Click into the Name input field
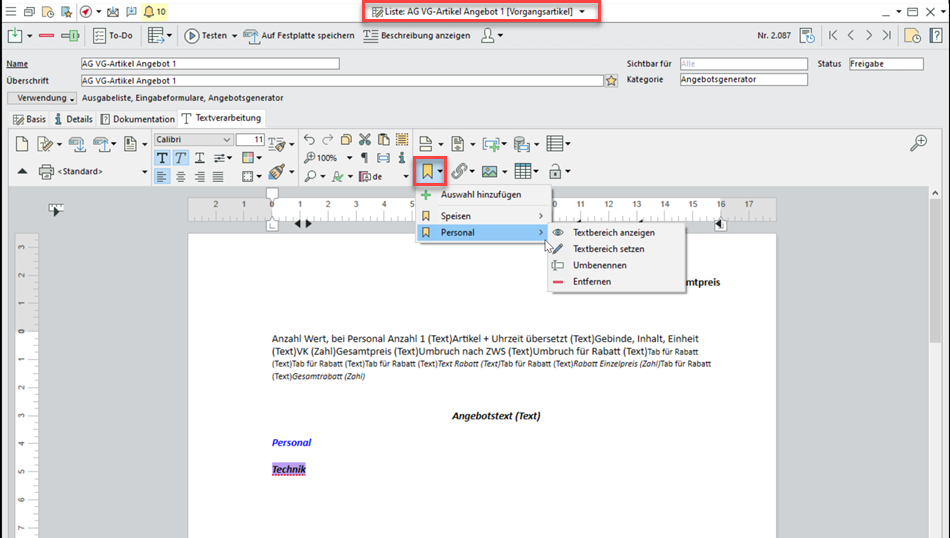 point(210,64)
